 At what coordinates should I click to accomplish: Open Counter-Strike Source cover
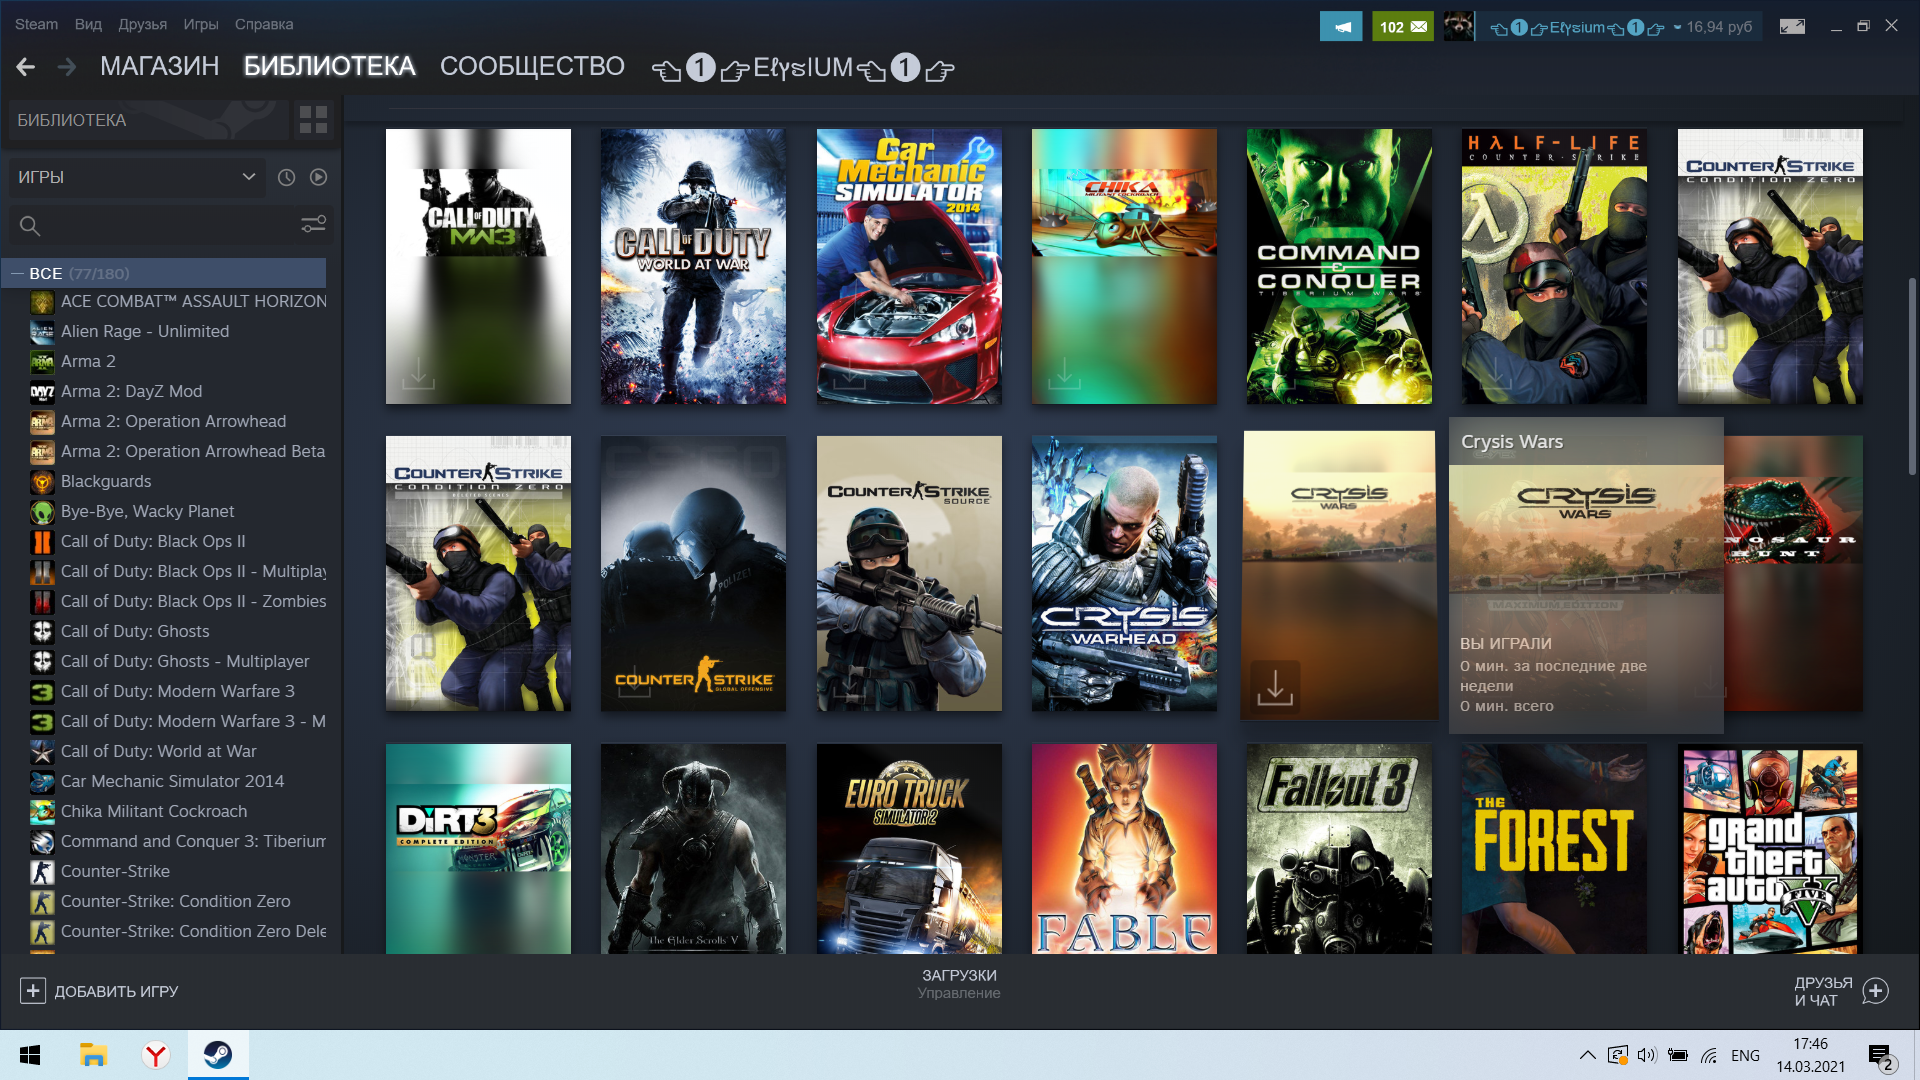tap(909, 573)
